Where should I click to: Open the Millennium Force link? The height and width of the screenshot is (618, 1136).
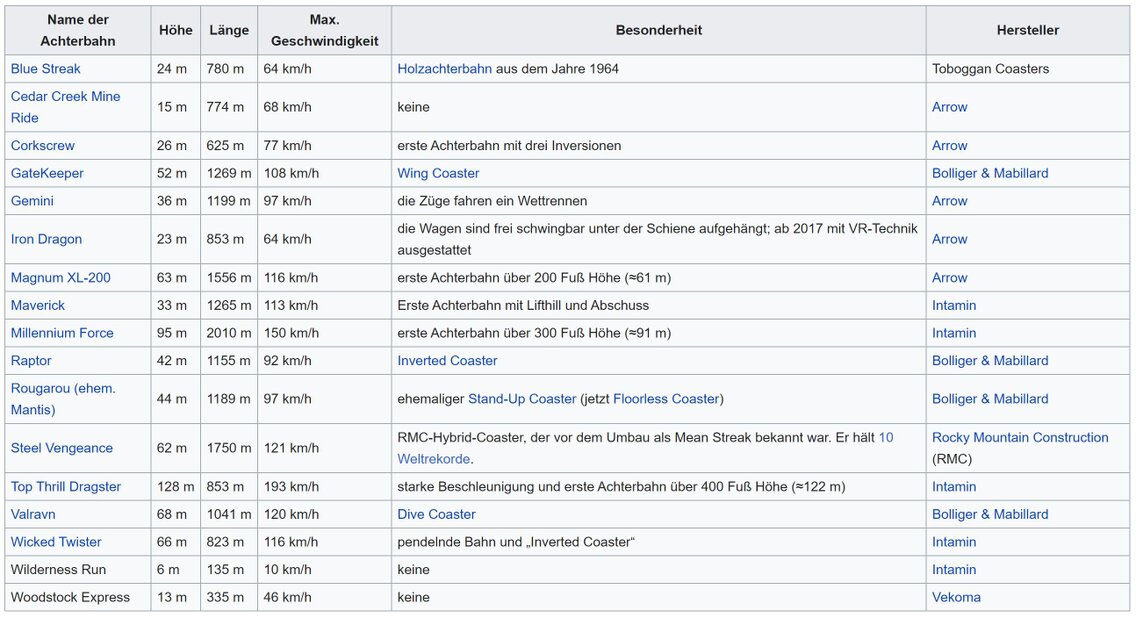click(x=62, y=333)
